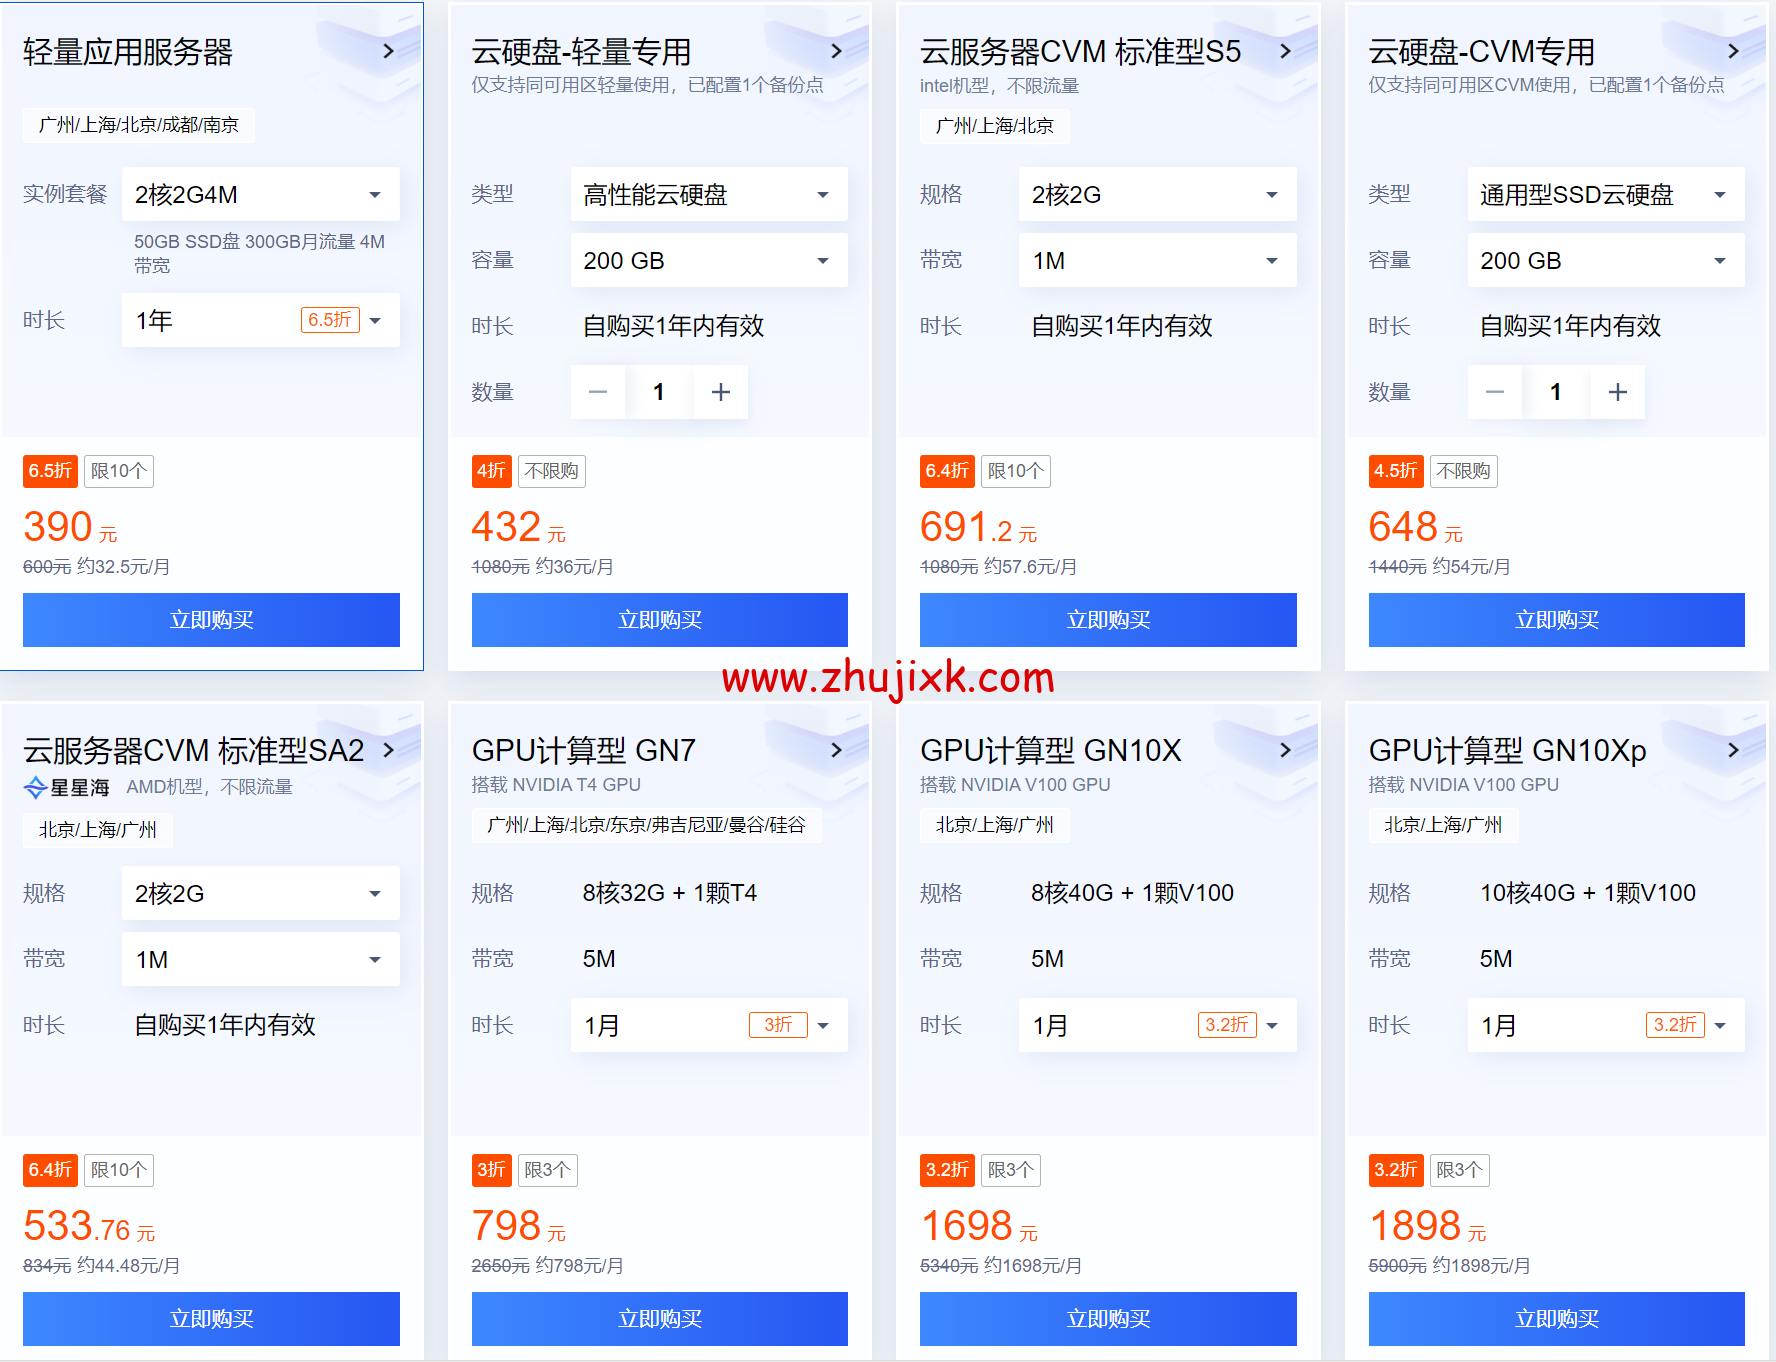The image size is (1776, 1362).
Task: Click the 星星海 logo icon on SA2 card
Action: pyautogui.click(x=34, y=787)
